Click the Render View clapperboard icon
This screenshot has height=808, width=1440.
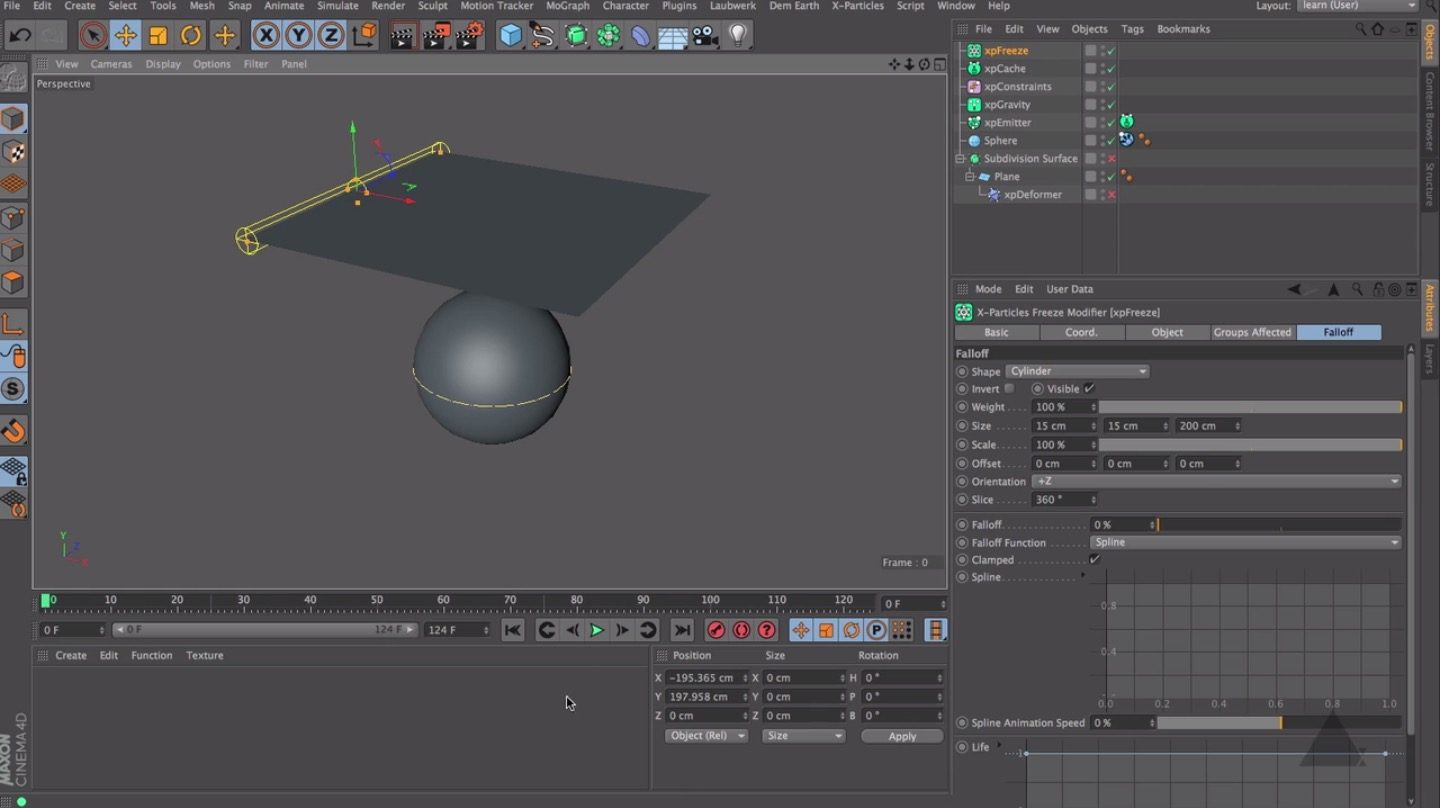[x=402, y=36]
